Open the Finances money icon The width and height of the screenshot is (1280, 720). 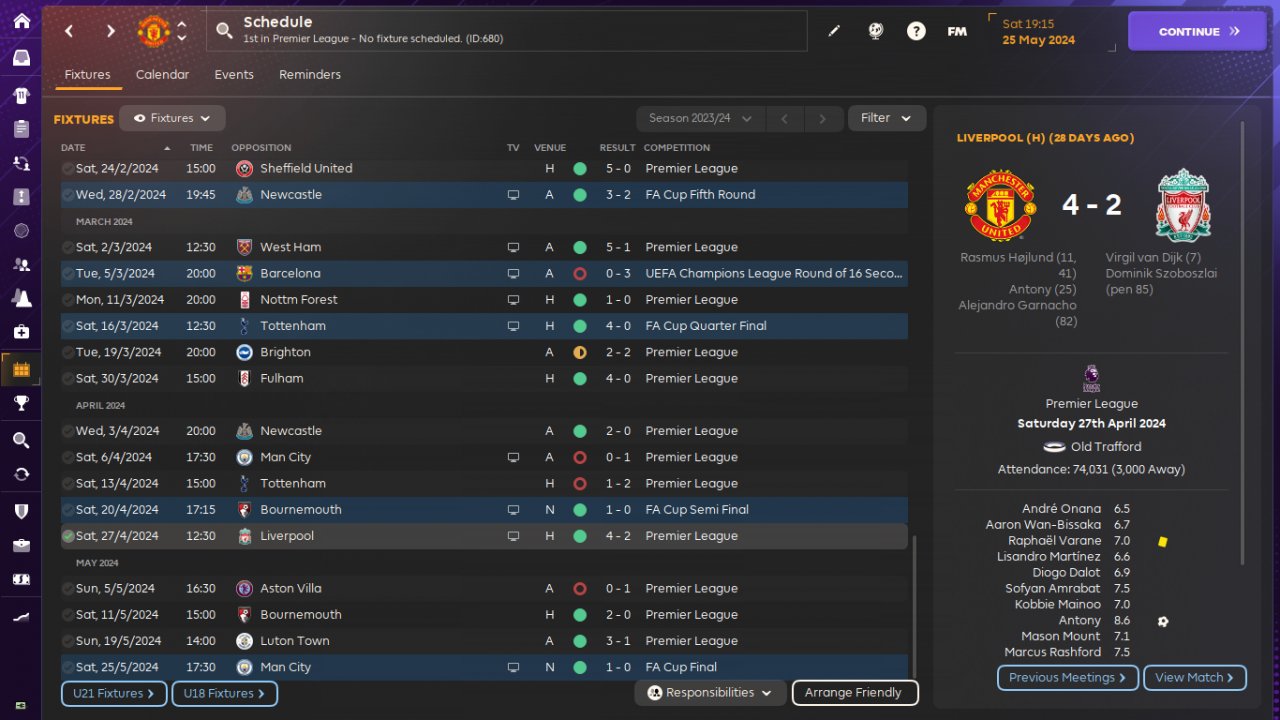coord(21,579)
